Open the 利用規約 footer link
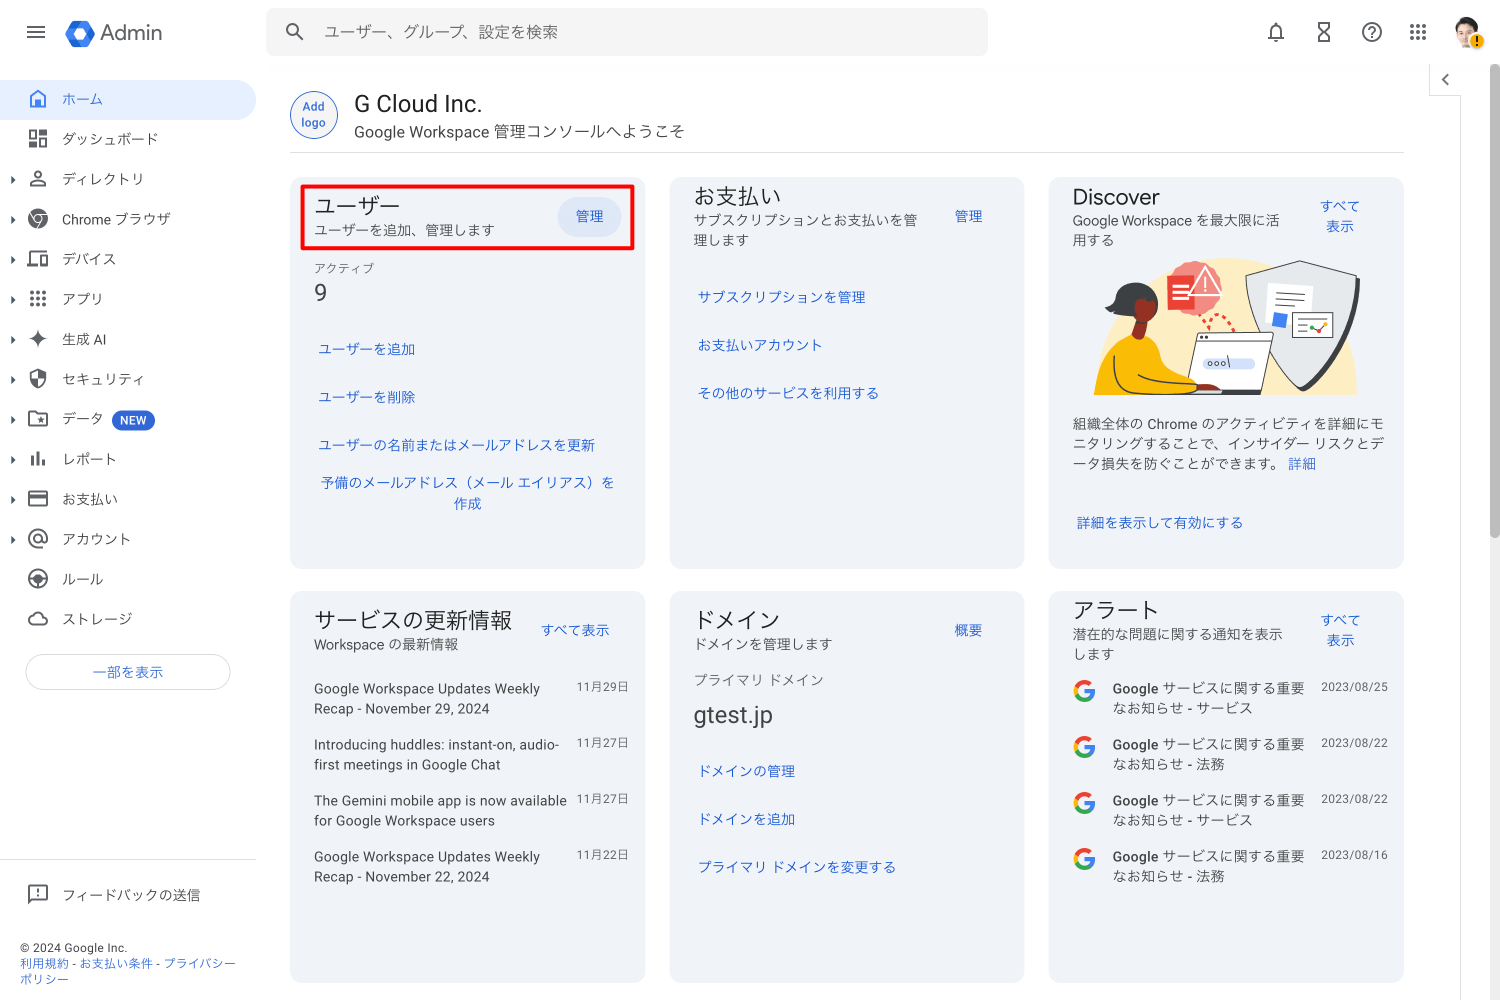 (44, 964)
